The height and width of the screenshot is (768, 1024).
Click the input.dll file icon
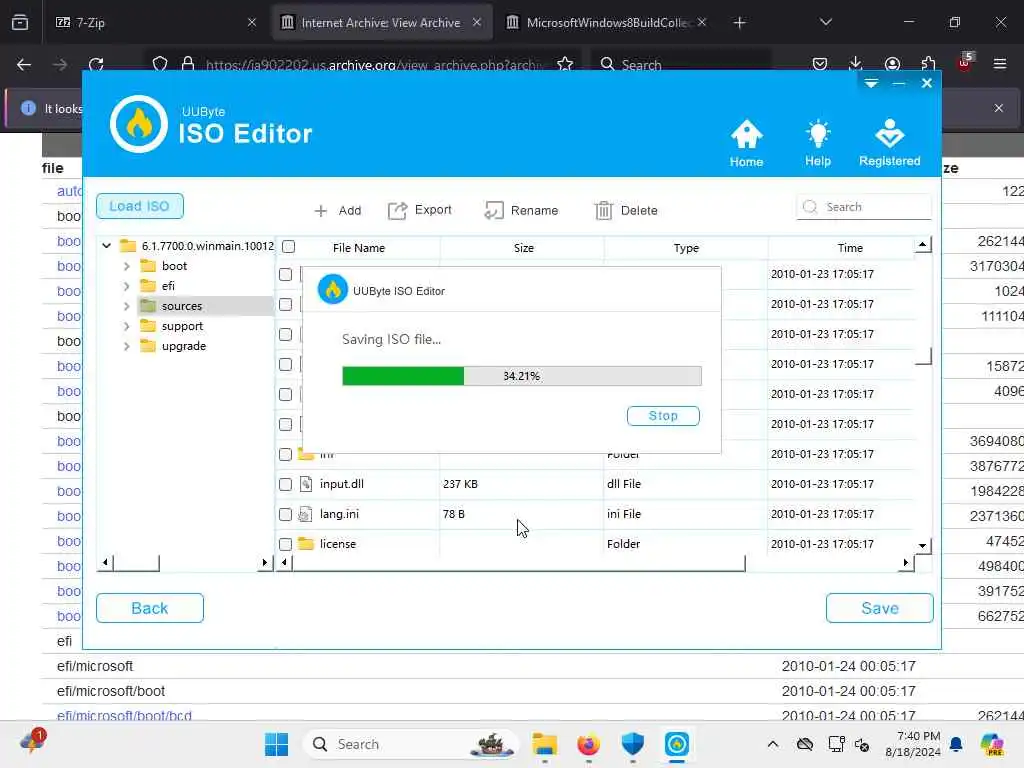pos(306,484)
